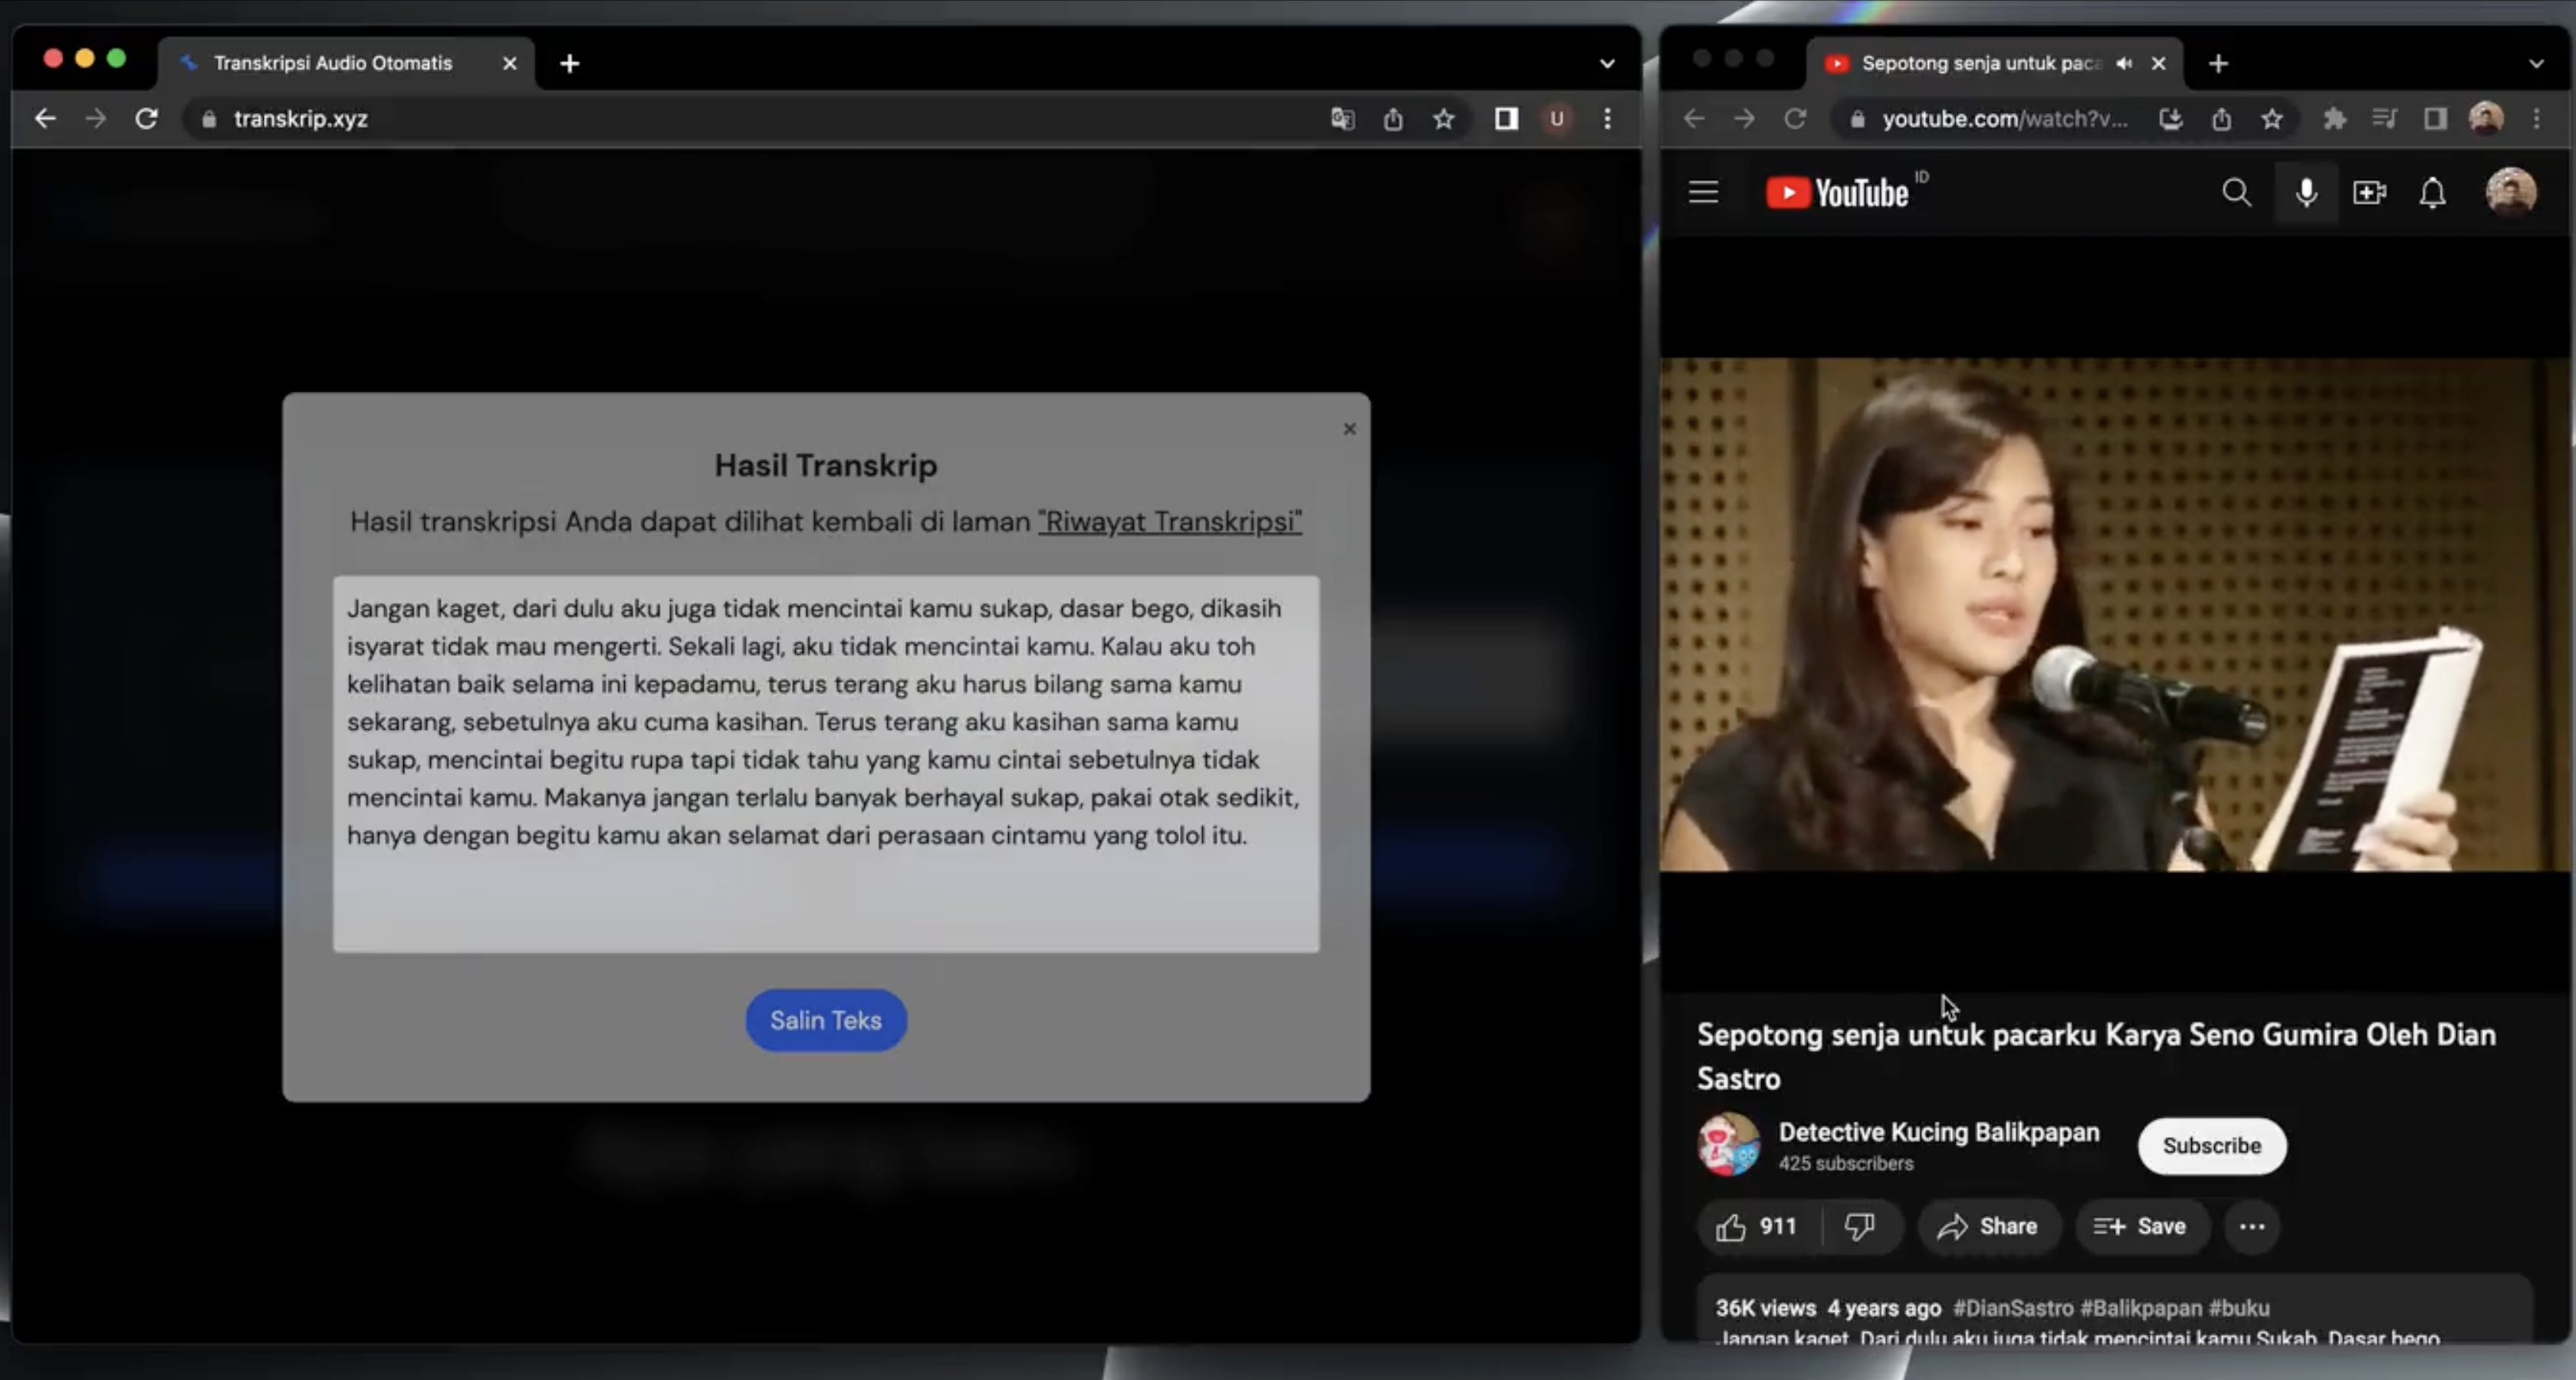Go back in YouTube window
2576x1380 pixels.
(1693, 119)
